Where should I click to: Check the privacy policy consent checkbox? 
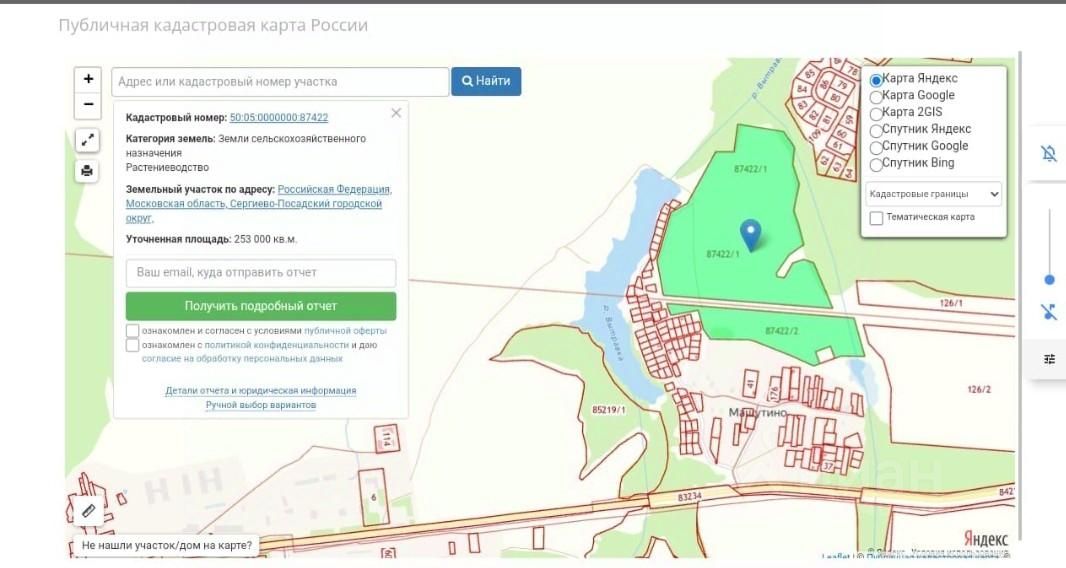(133, 345)
